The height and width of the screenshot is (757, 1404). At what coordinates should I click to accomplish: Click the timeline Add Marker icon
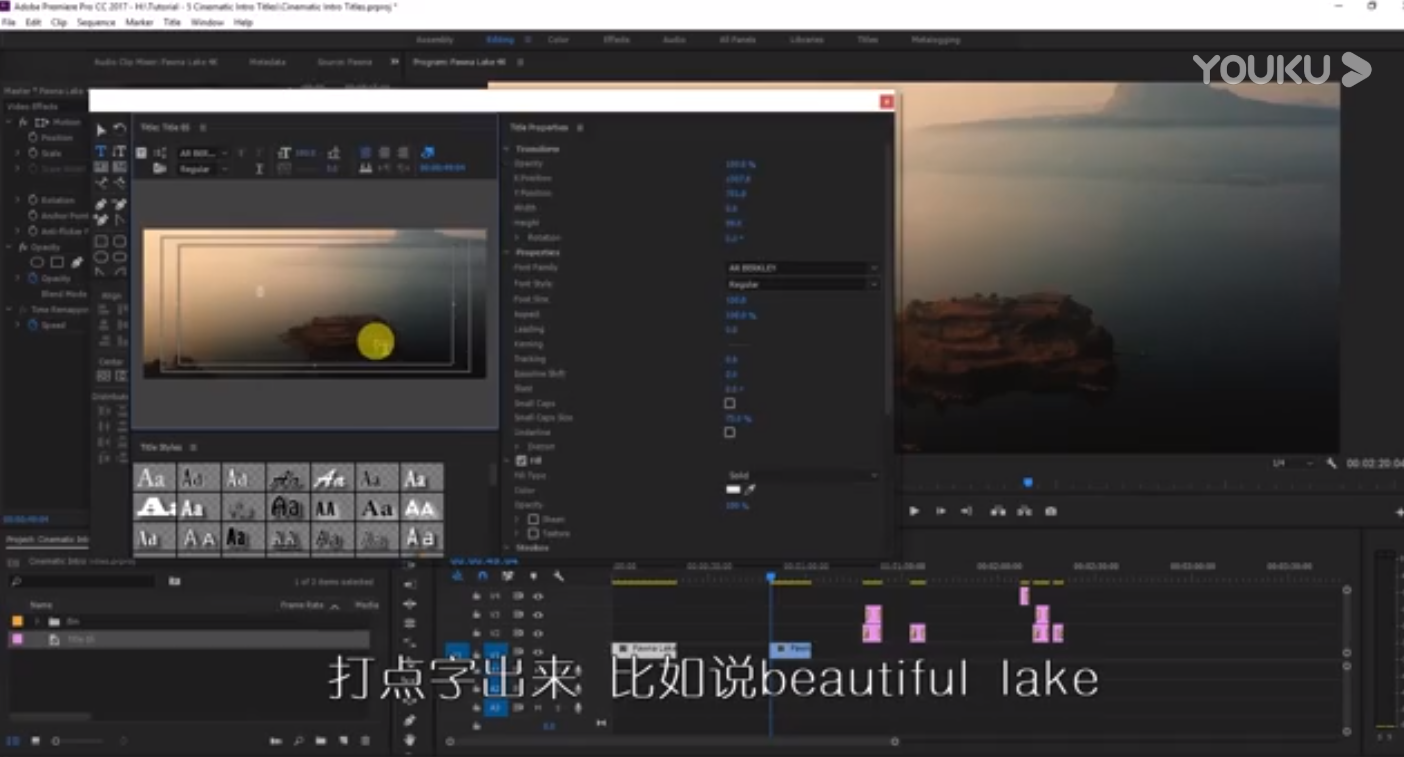coord(533,576)
